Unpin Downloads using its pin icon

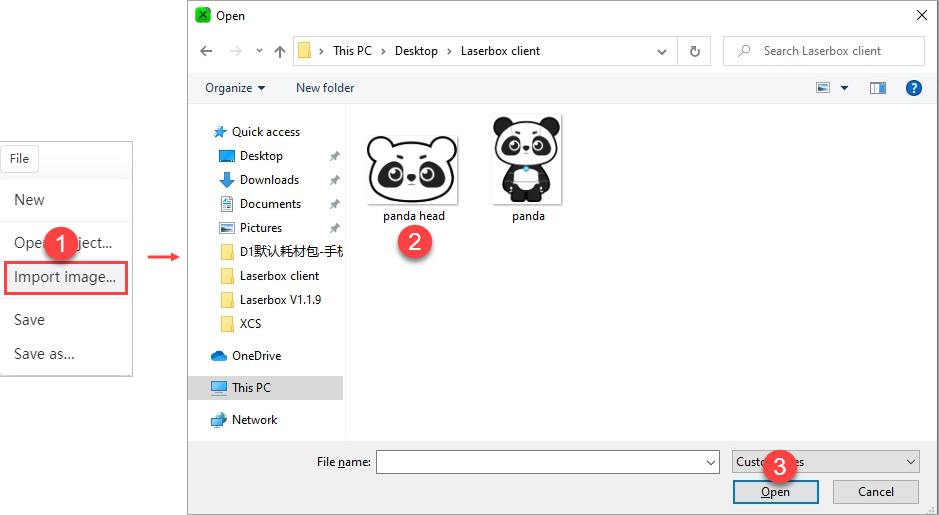(335, 180)
